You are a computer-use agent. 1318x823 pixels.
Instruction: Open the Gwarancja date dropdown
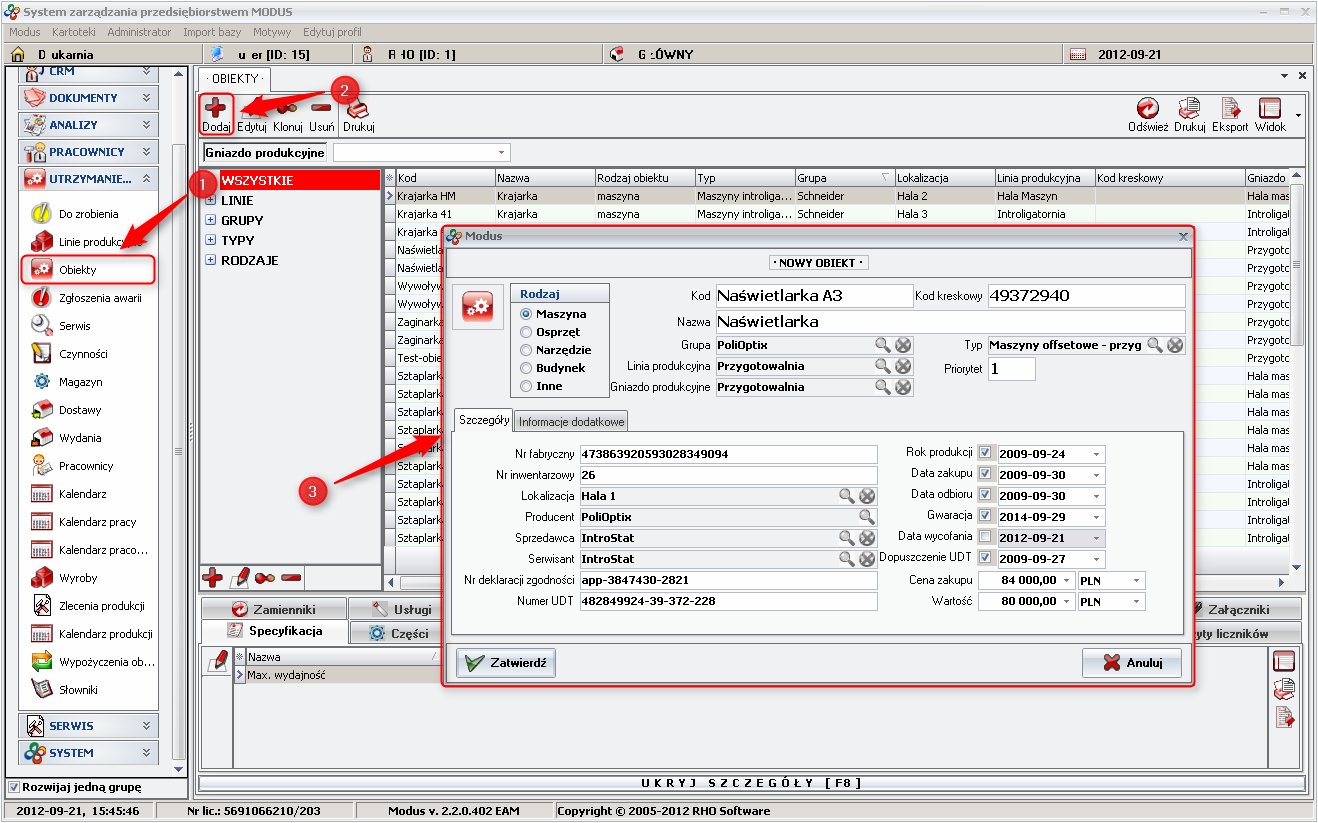1096,517
